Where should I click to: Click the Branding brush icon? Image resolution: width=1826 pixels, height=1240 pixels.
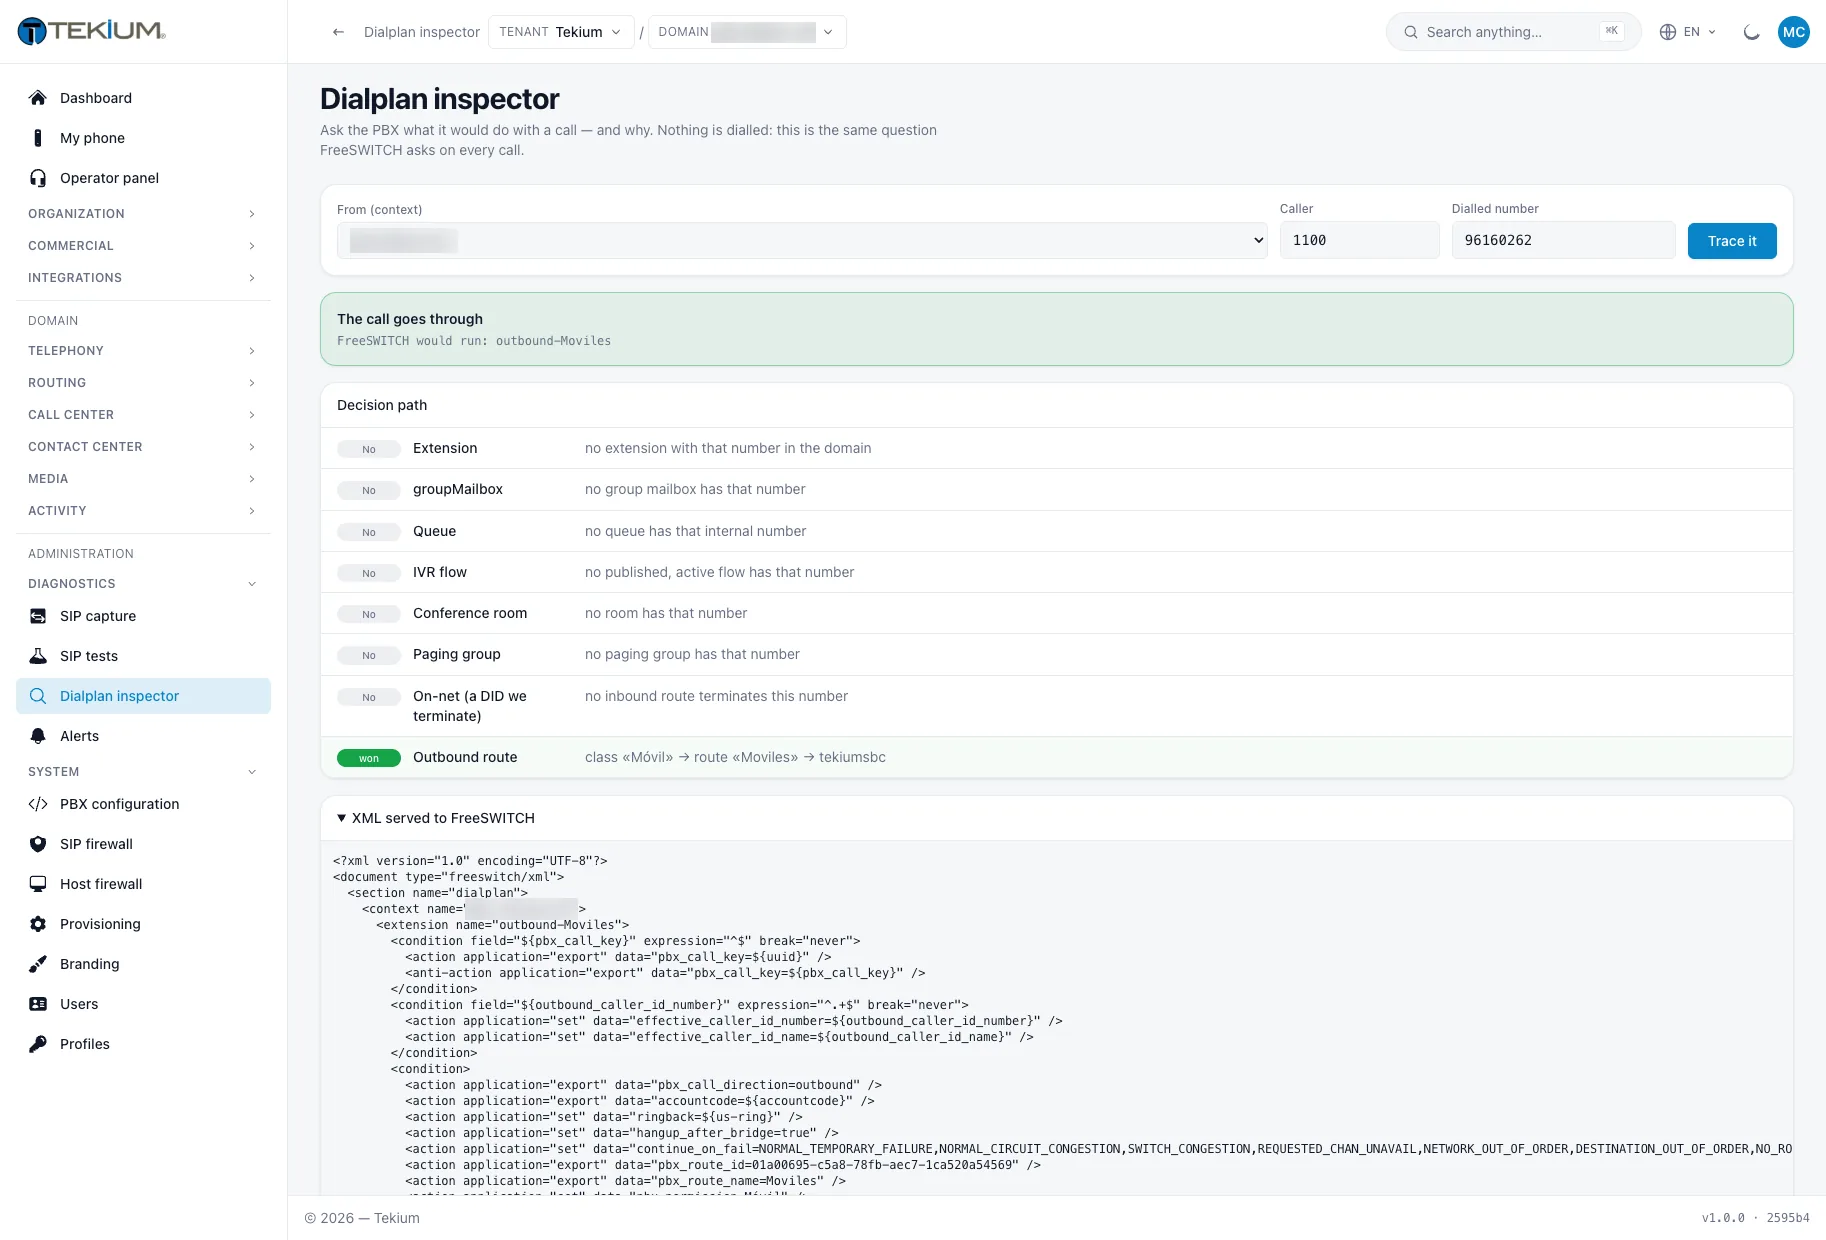click(x=38, y=964)
